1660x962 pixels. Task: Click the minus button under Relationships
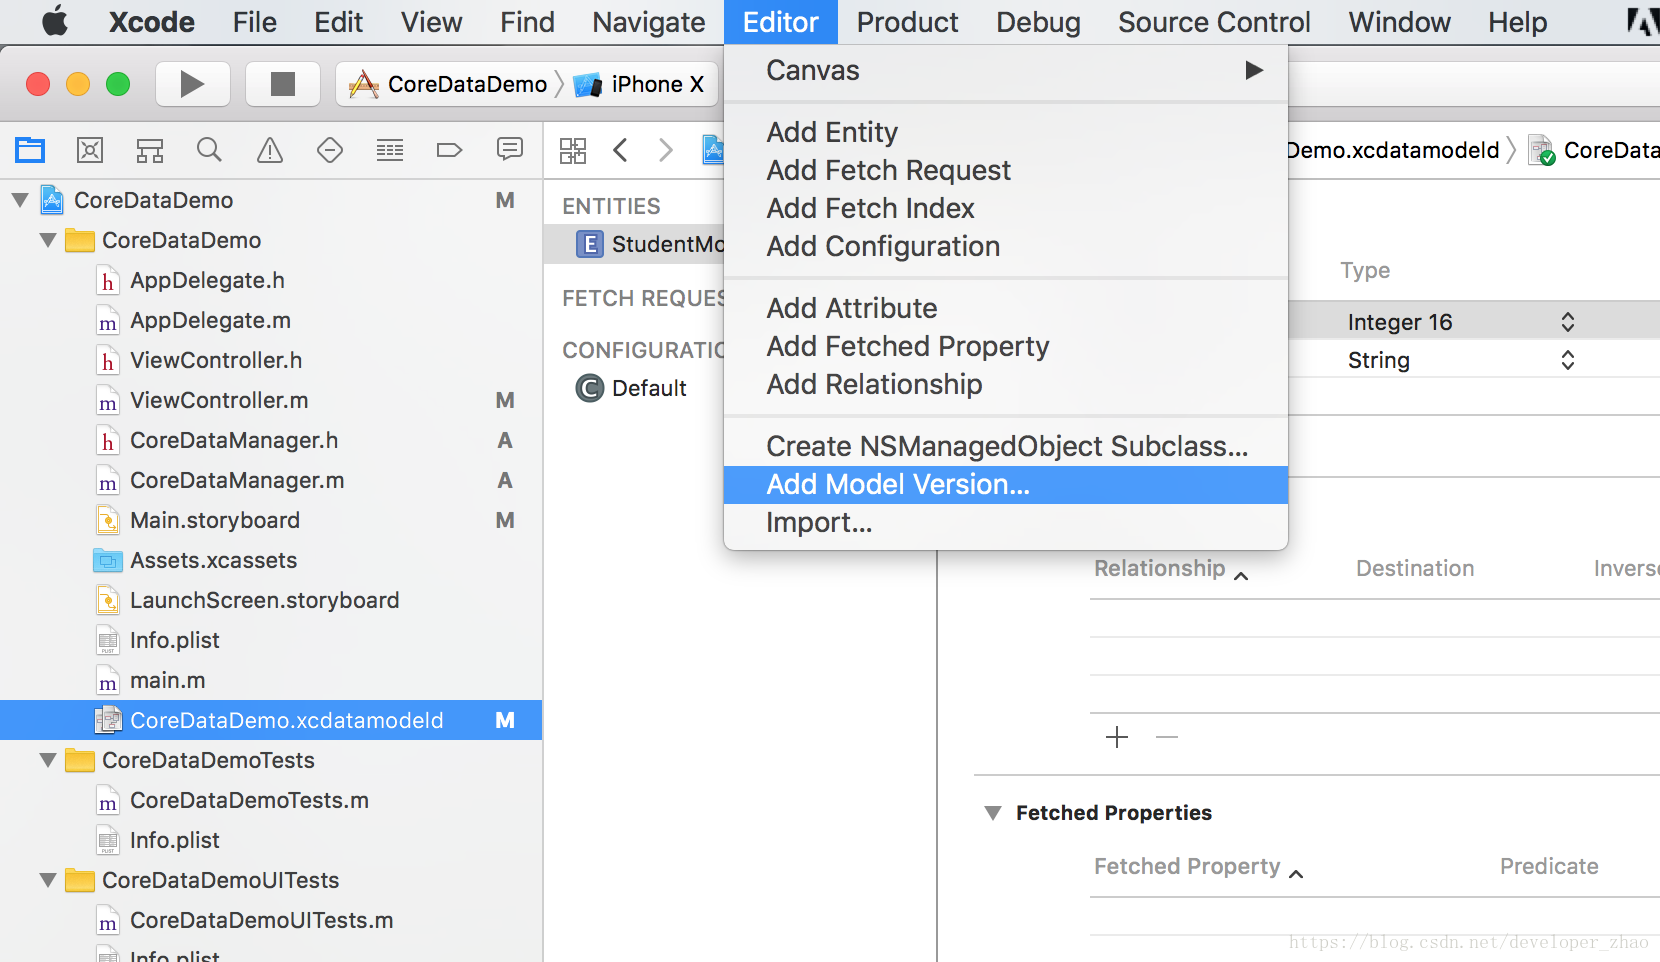point(1167,737)
